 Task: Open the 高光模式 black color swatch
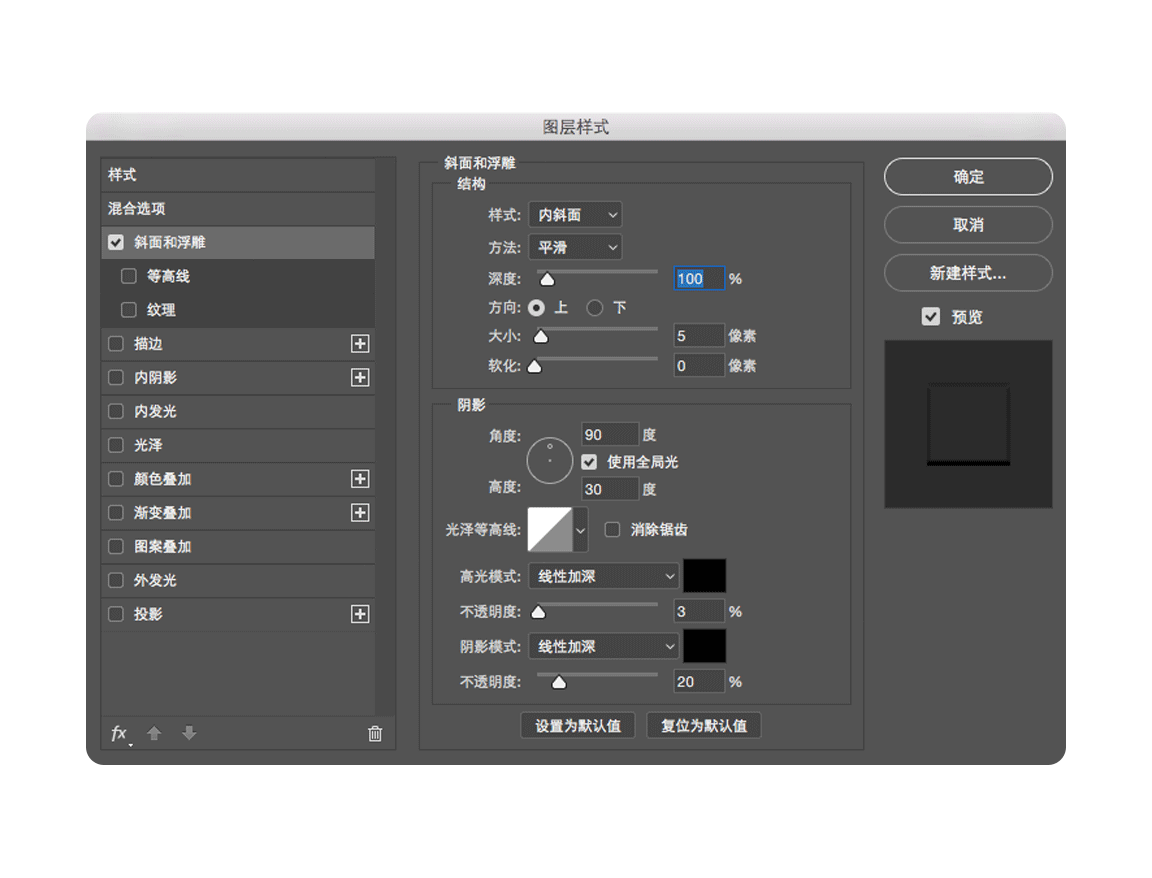coord(705,576)
